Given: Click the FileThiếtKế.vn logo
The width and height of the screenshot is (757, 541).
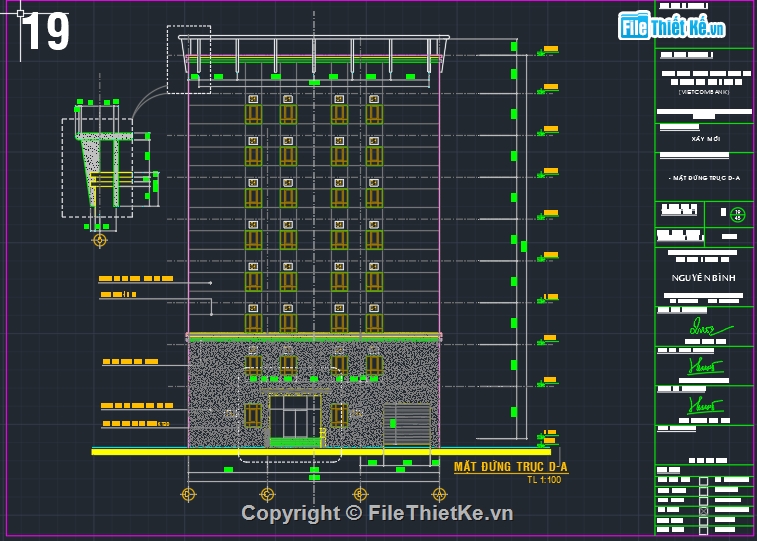Looking at the screenshot, I should pyautogui.click(x=672, y=26).
